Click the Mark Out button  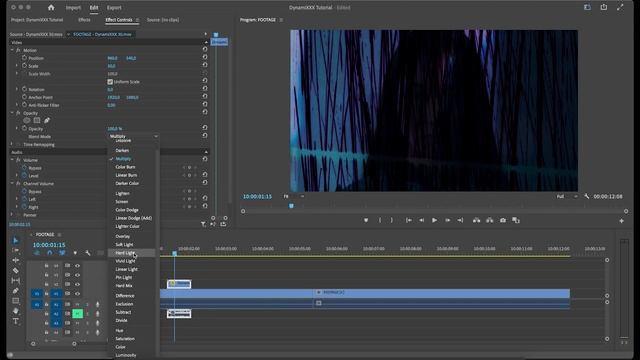(x=392, y=220)
